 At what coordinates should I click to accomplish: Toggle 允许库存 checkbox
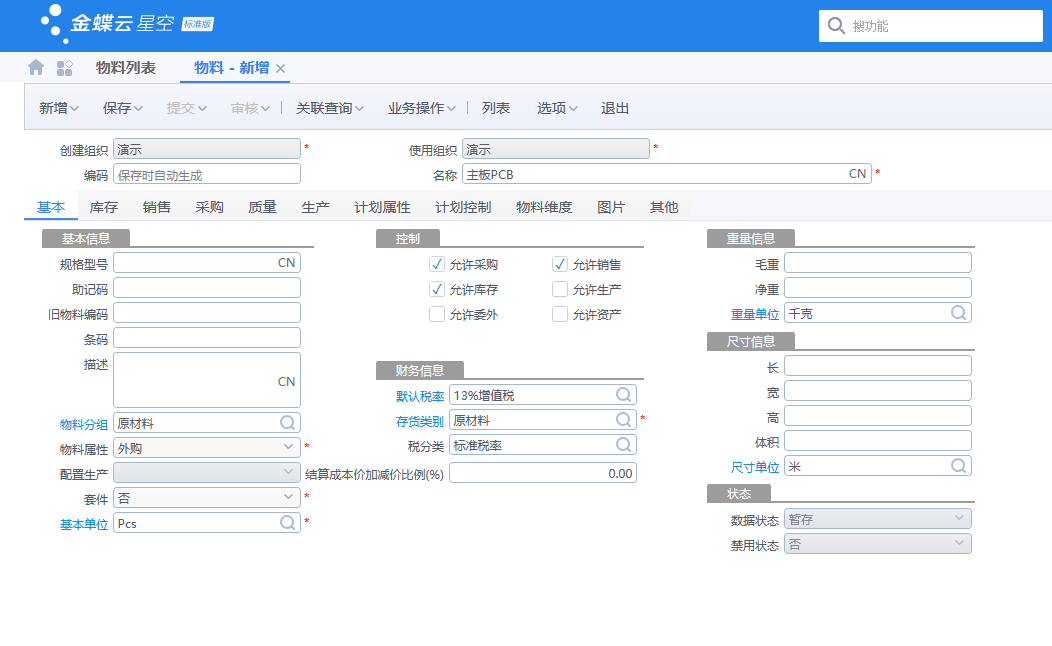tap(437, 289)
